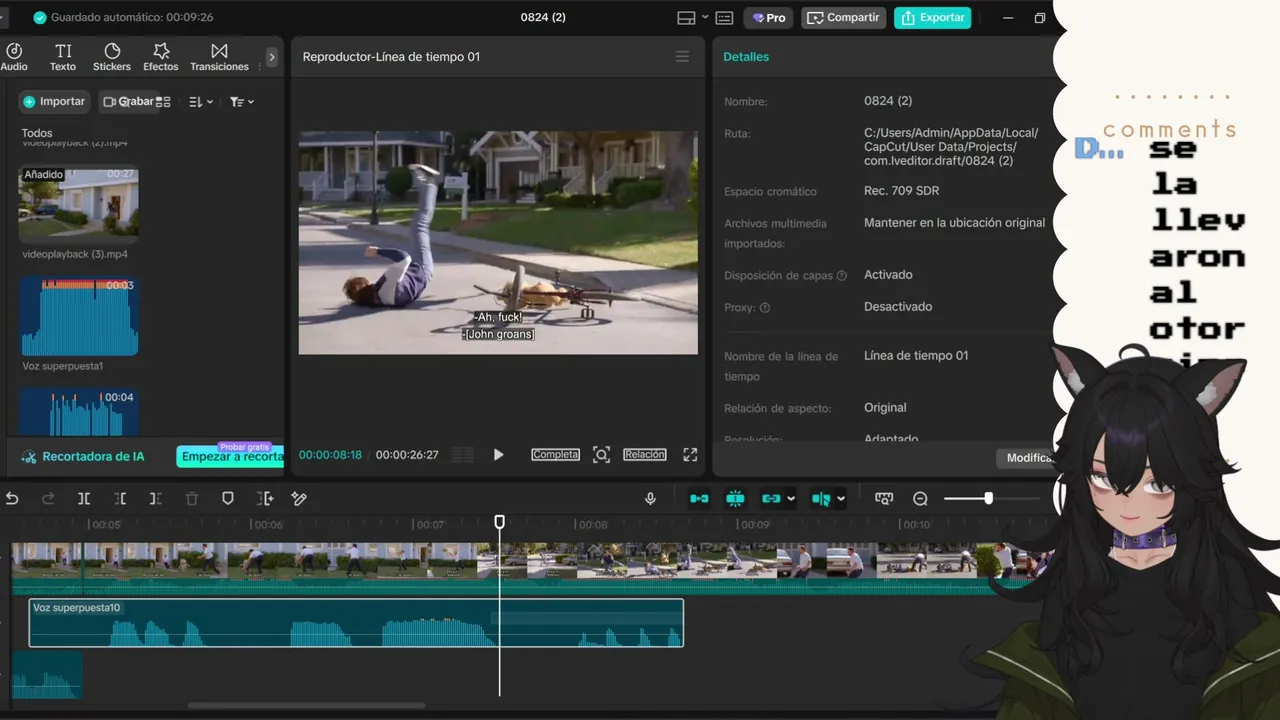The height and width of the screenshot is (720, 1280).
Task: Trim clip left of the playhead
Action: pyautogui.click(x=120, y=498)
